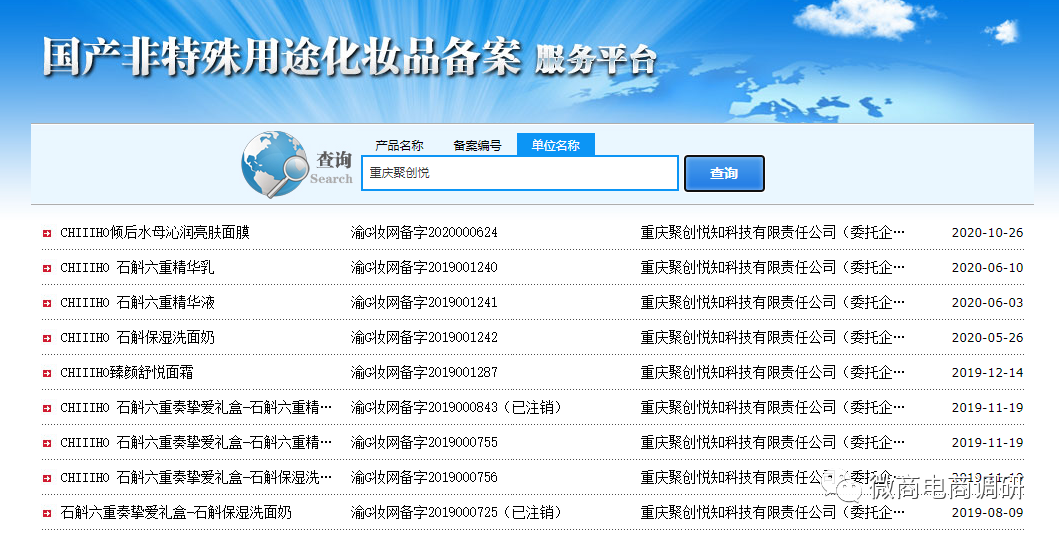Click the date 2019-12-14
Image resolution: width=1059 pixels, height=534 pixels.
[987, 373]
